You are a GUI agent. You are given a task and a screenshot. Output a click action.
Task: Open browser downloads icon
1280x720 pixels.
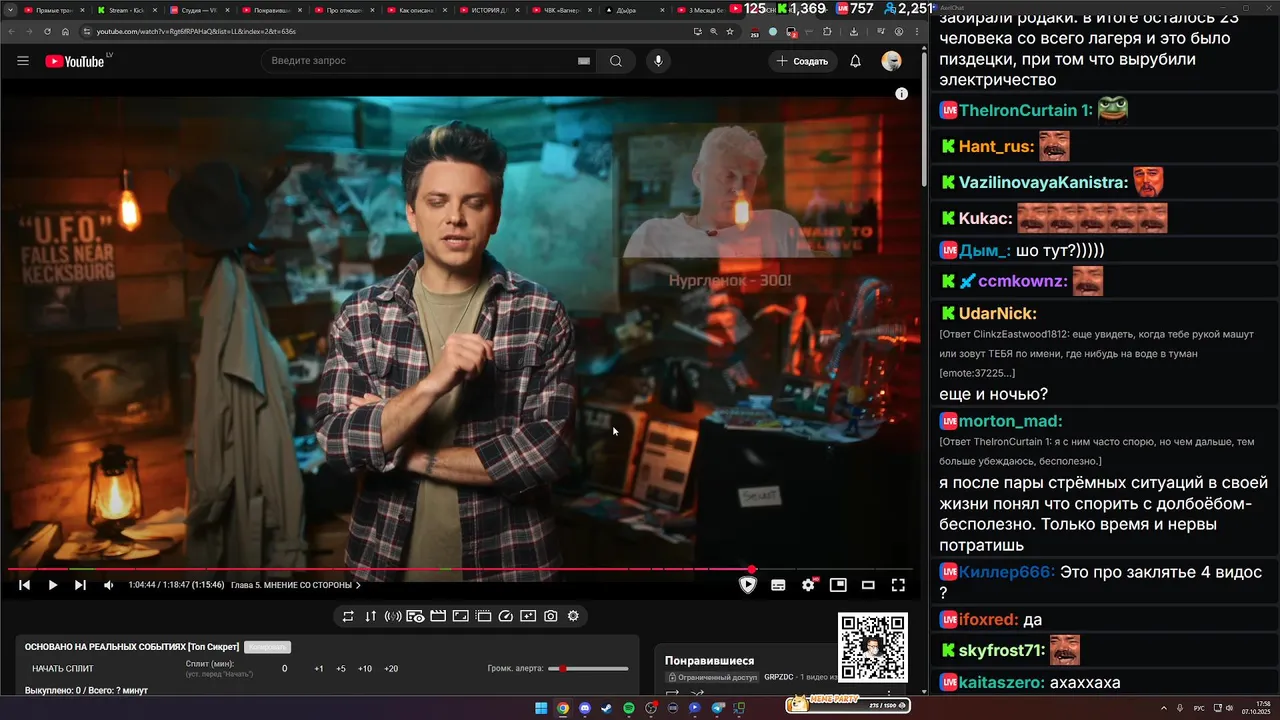[x=853, y=31]
